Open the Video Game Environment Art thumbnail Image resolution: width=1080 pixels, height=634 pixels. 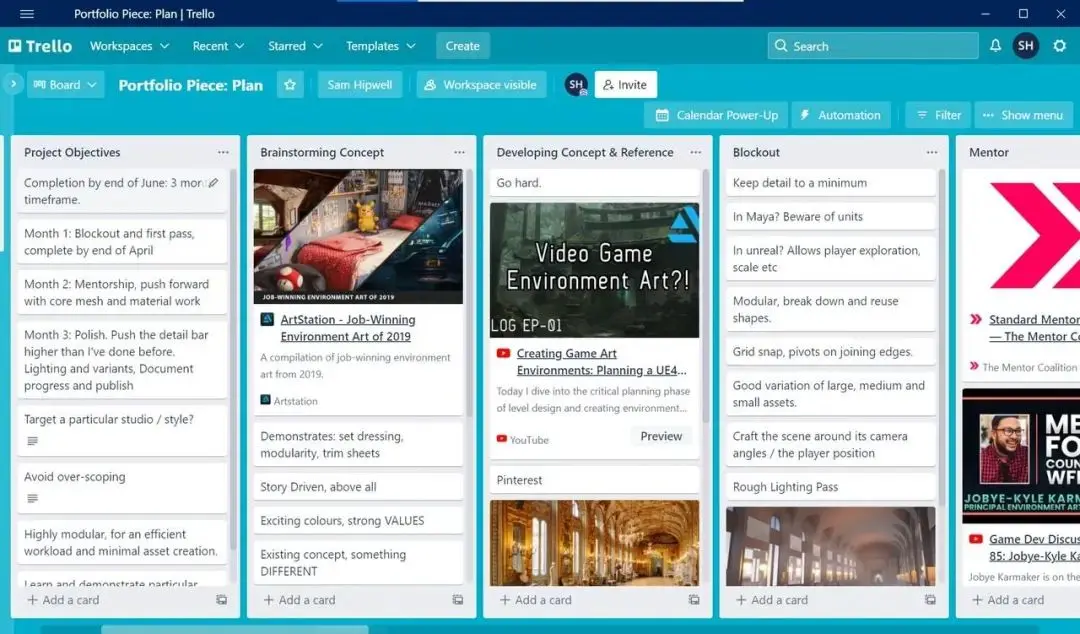coord(594,270)
